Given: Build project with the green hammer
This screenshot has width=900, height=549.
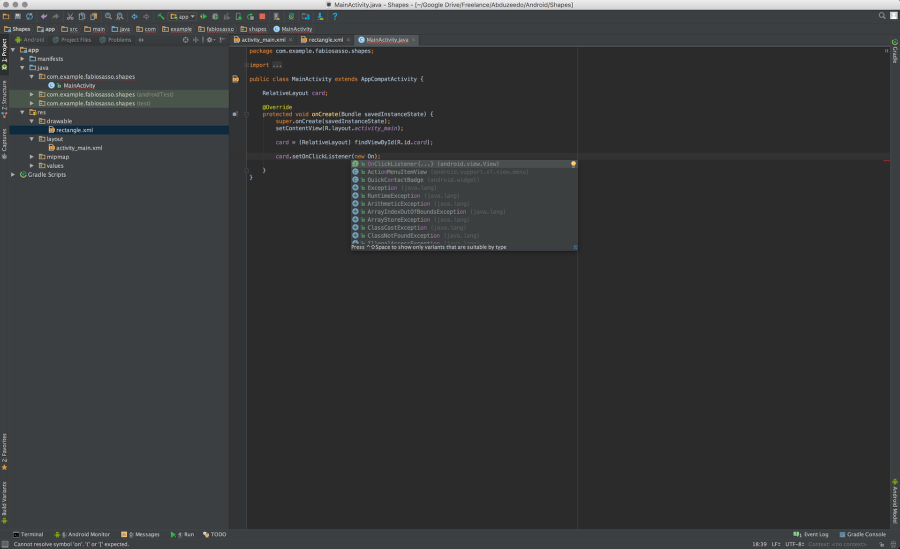Looking at the screenshot, I should pyautogui.click(x=161, y=17).
